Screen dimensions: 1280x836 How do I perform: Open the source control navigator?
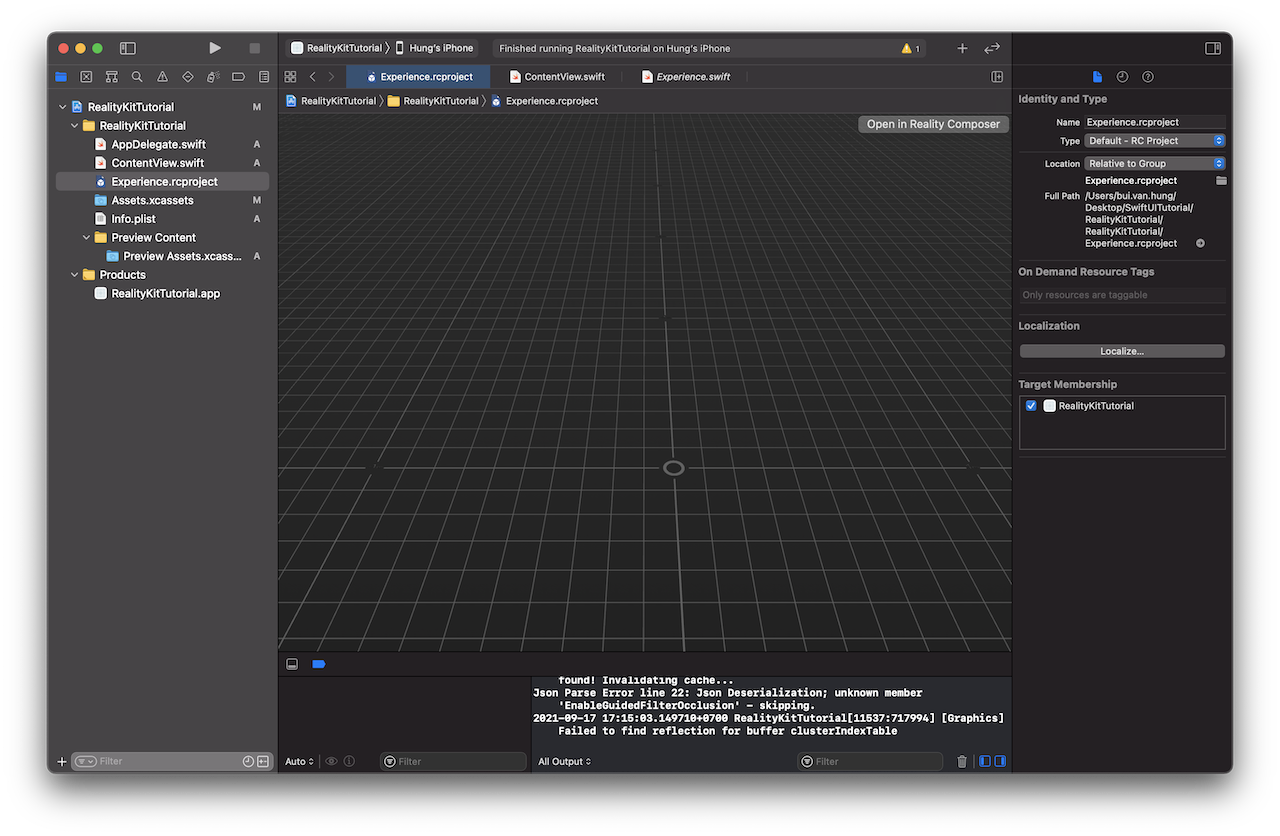[86, 77]
